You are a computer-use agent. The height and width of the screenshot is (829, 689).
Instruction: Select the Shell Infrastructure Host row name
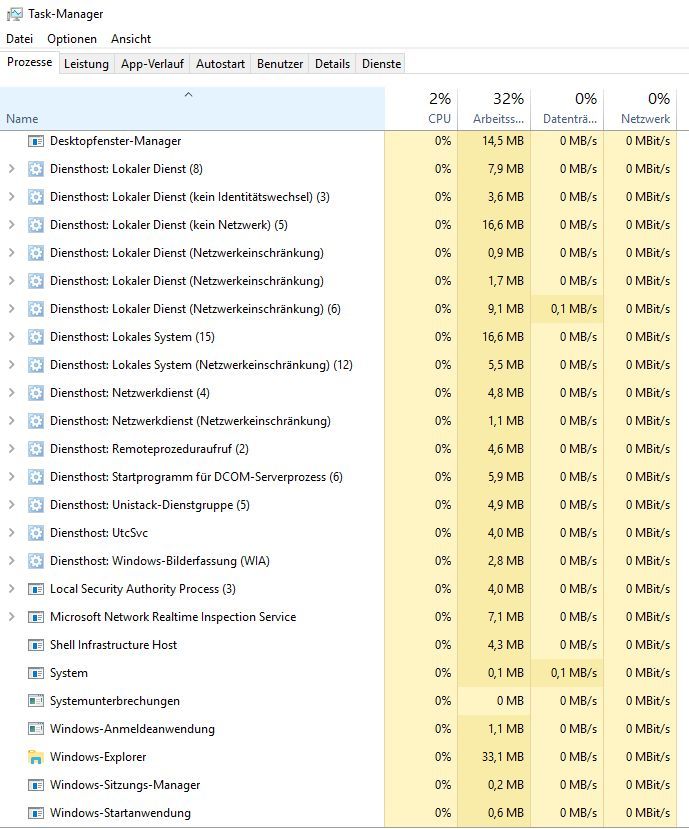pyautogui.click(x=113, y=646)
